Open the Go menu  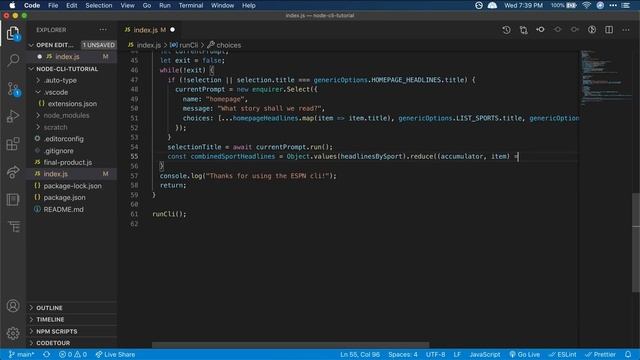click(147, 5)
